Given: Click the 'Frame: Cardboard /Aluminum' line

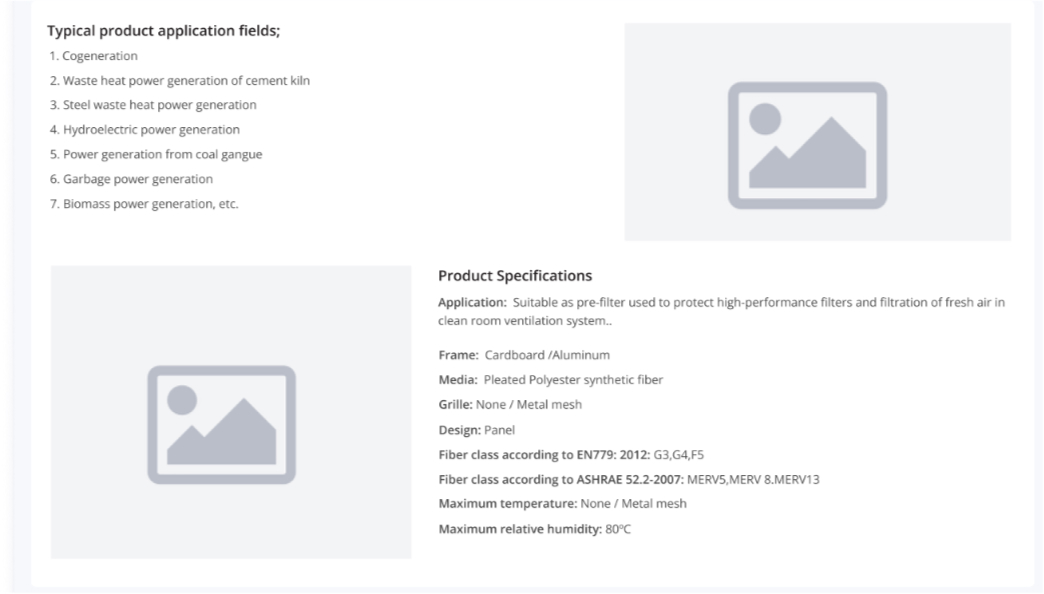Looking at the screenshot, I should 524,355.
